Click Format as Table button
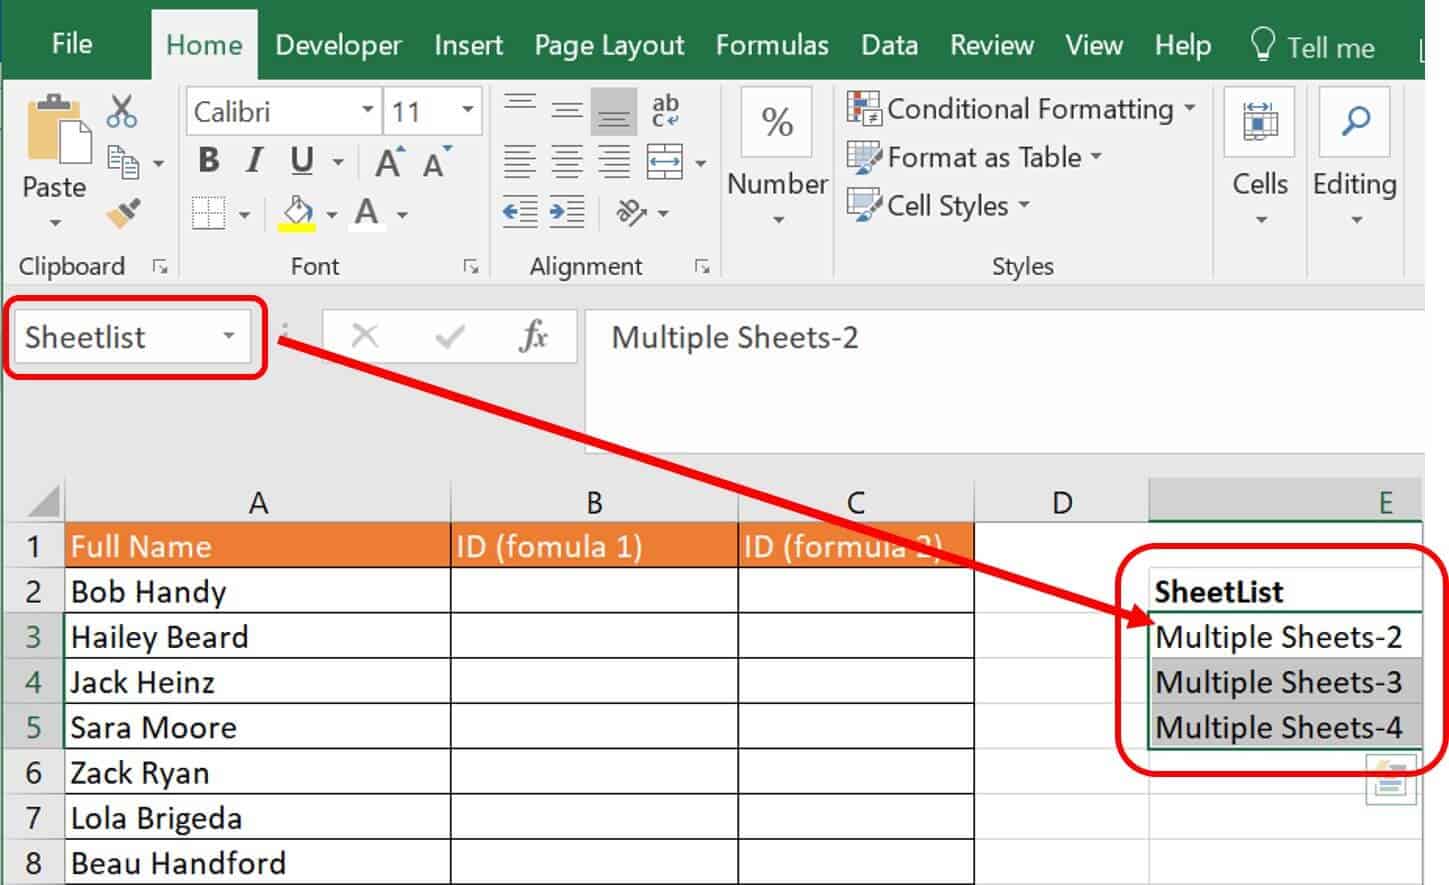Screen dimensions: 1449x885 coord(975,157)
